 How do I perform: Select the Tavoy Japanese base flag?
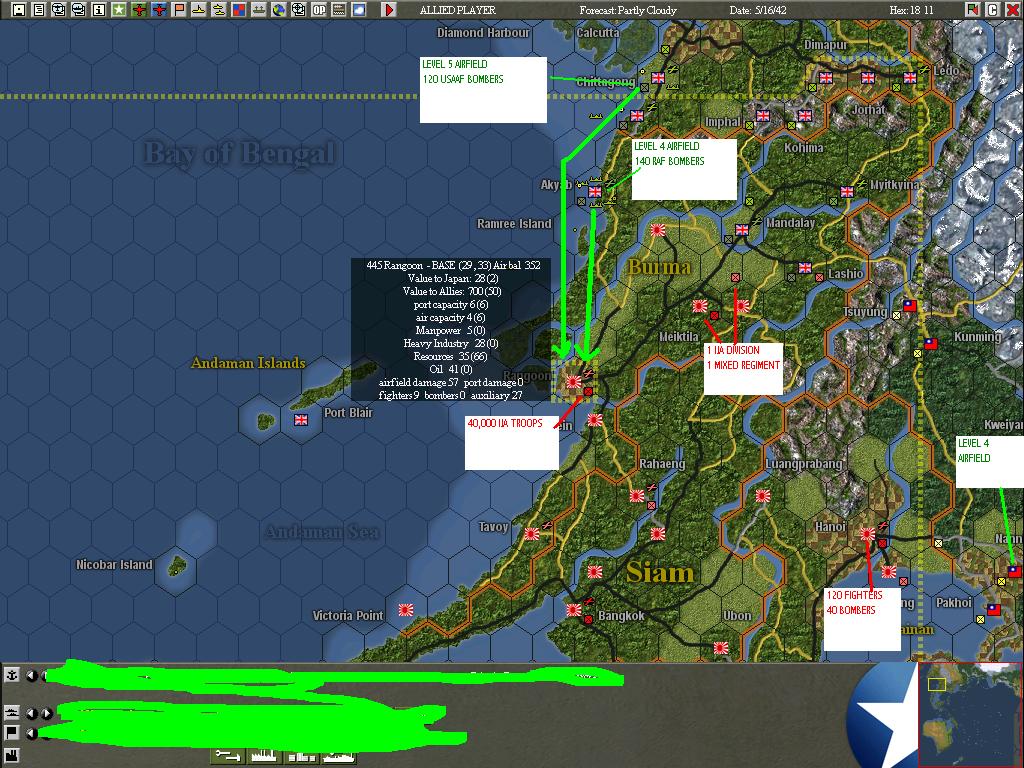click(532, 534)
